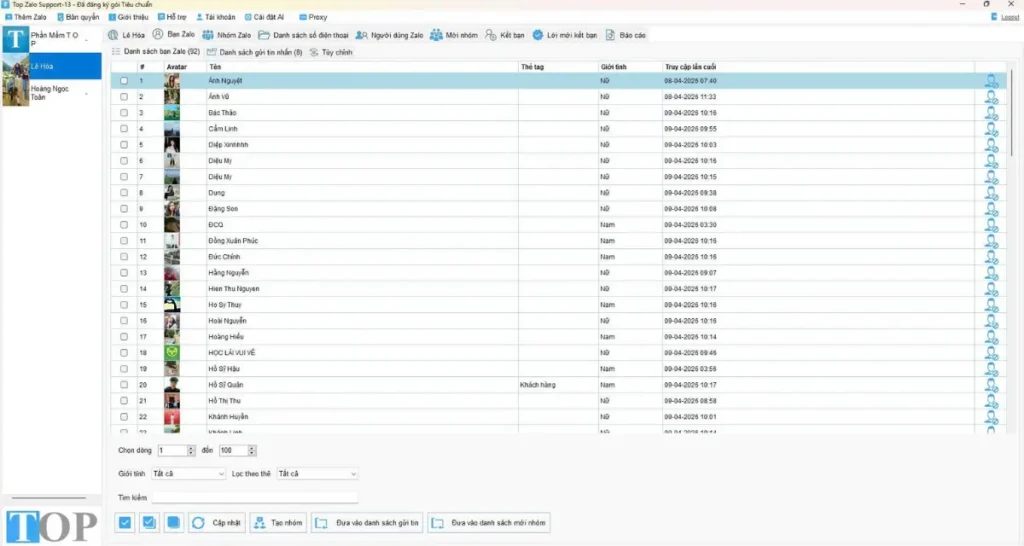Select the Hoàng Ngọc Toàn account in sidebar
The width and height of the screenshot is (1024, 546).
52,93
